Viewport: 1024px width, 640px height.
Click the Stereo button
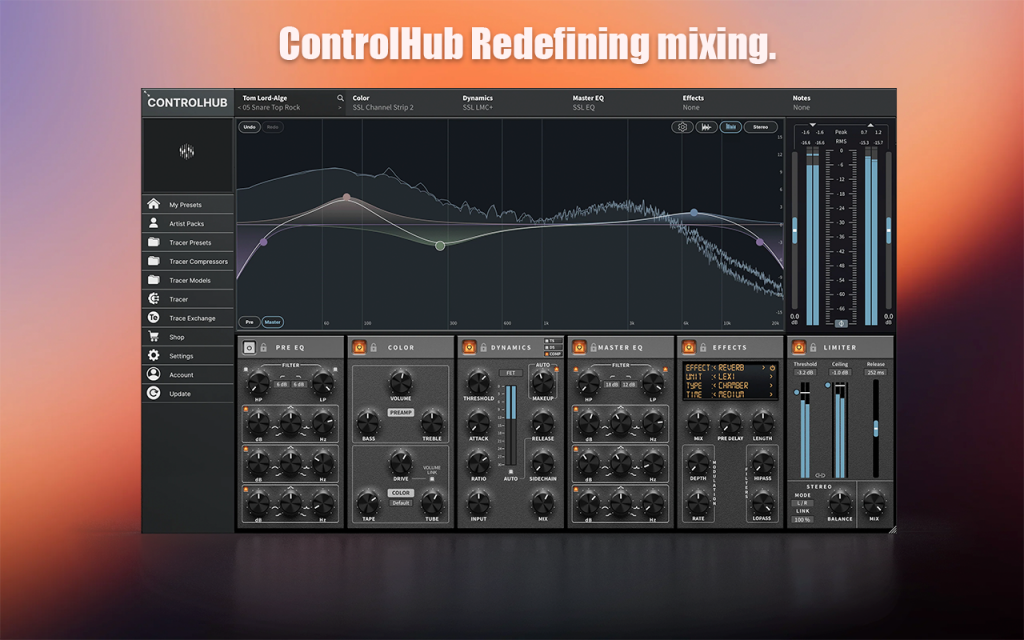coord(760,127)
